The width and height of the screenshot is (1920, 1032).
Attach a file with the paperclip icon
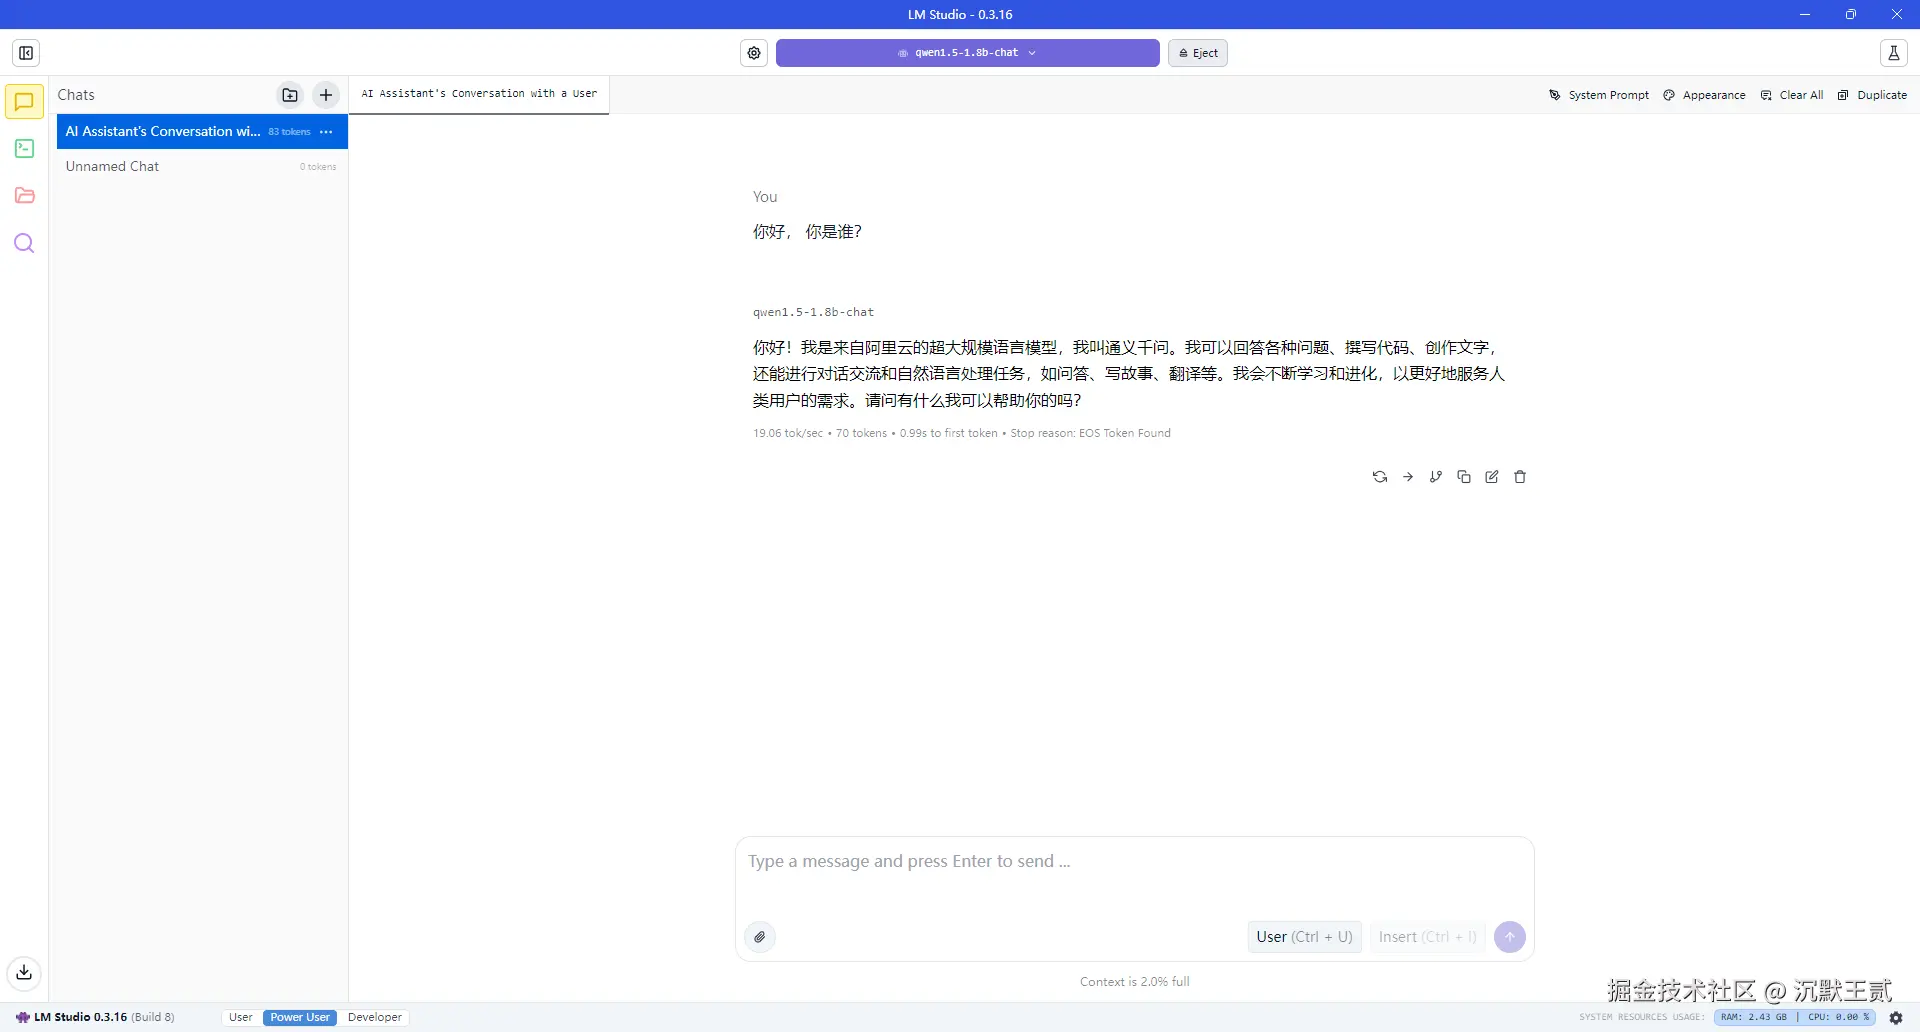[x=760, y=937]
